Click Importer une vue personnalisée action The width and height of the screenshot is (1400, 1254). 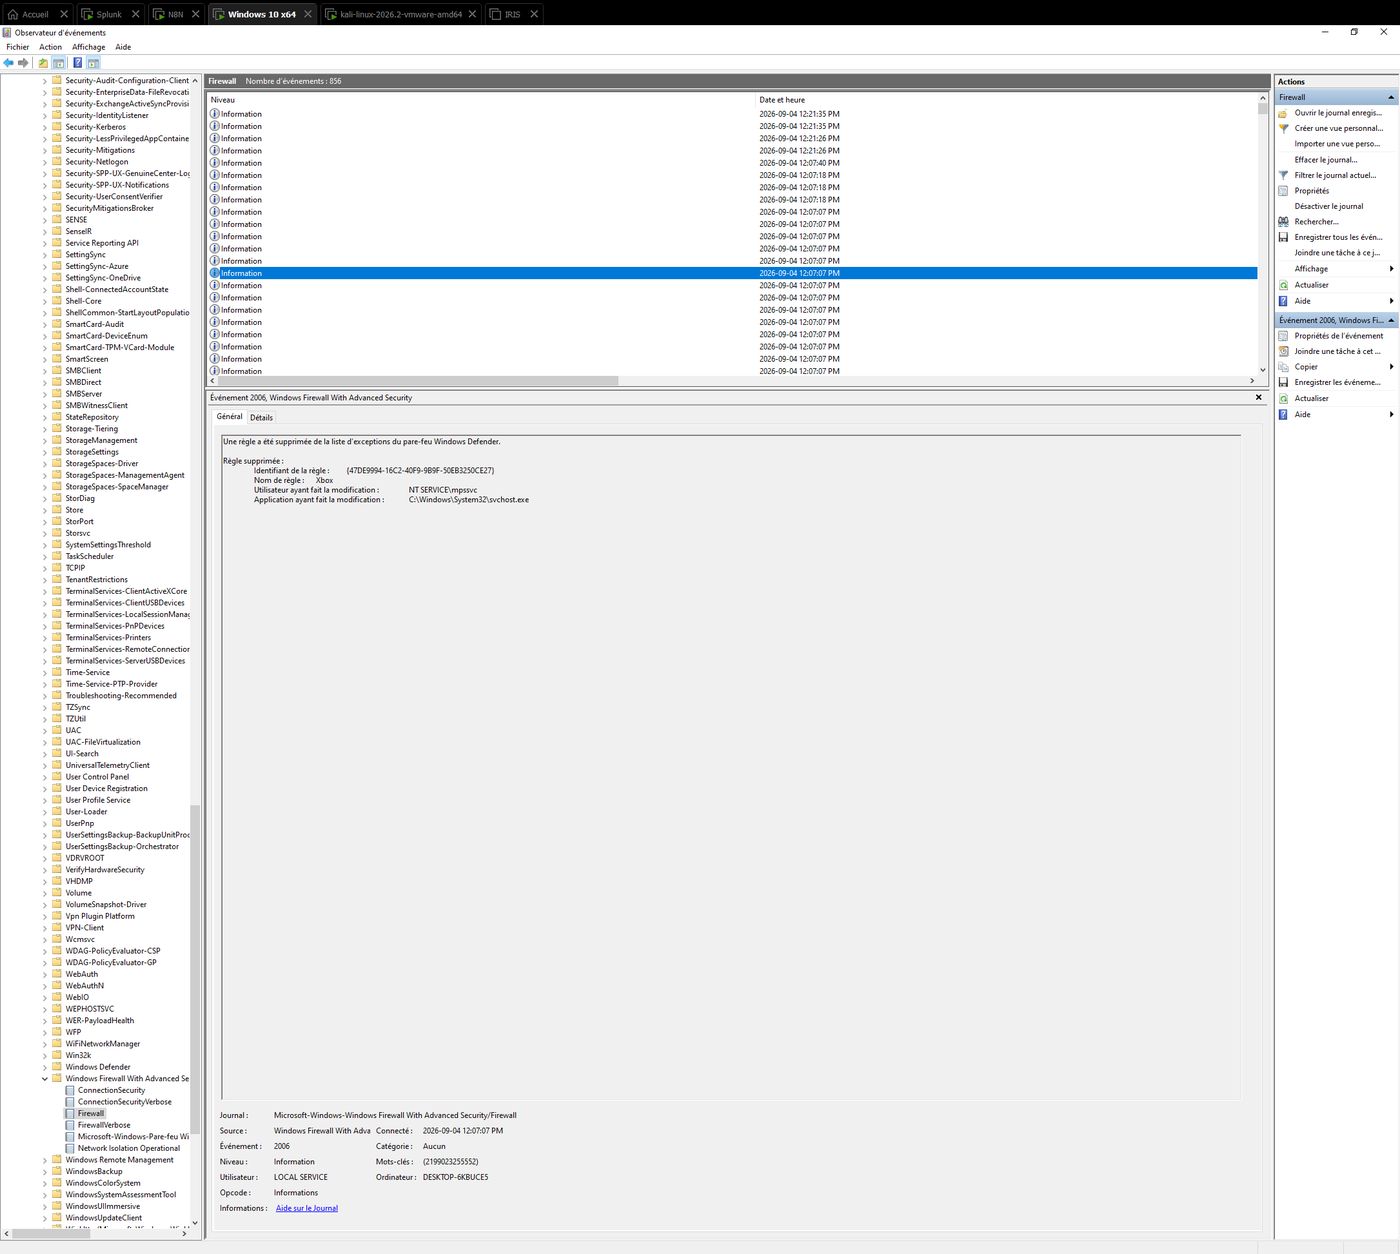pyautogui.click(x=1337, y=144)
